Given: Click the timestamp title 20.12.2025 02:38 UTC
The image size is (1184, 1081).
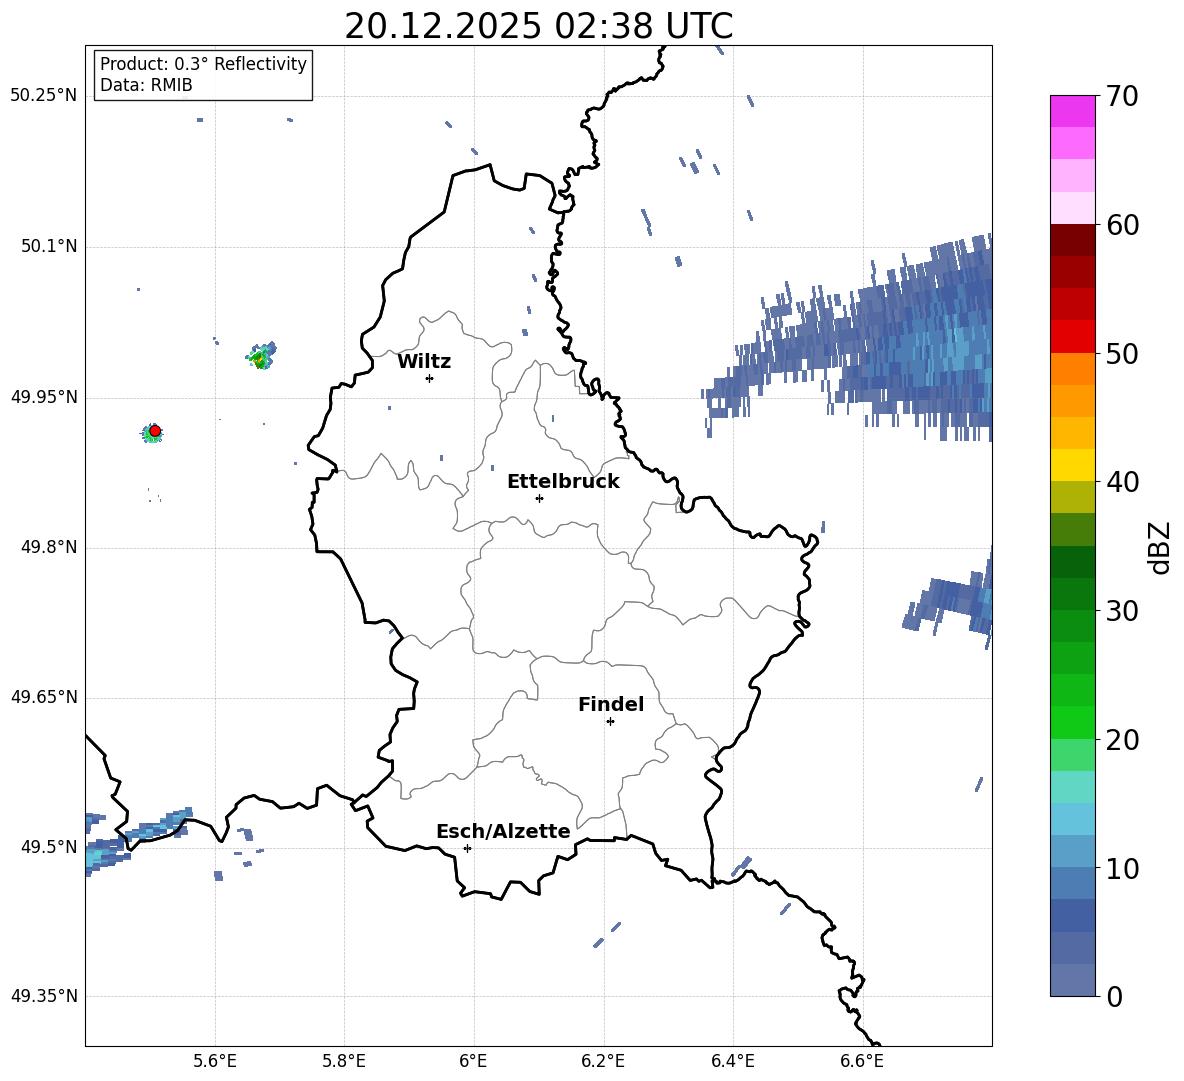Looking at the screenshot, I should click(x=538, y=26).
